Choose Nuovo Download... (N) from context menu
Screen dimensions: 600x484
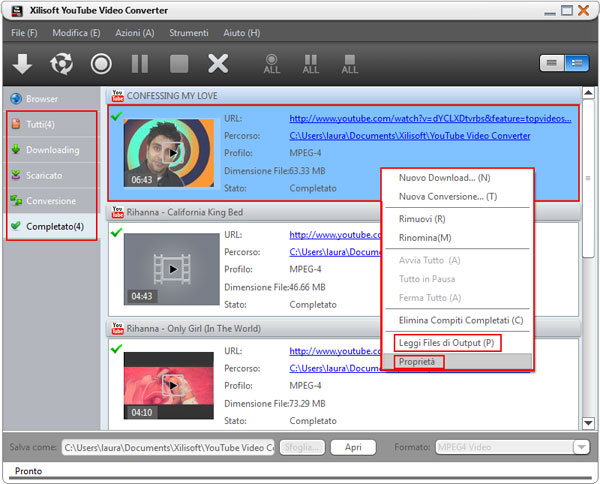pos(458,178)
